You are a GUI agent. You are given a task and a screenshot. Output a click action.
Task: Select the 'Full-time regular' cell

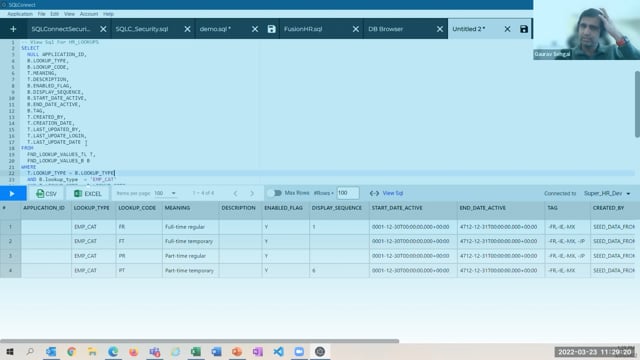pyautogui.click(x=191, y=227)
